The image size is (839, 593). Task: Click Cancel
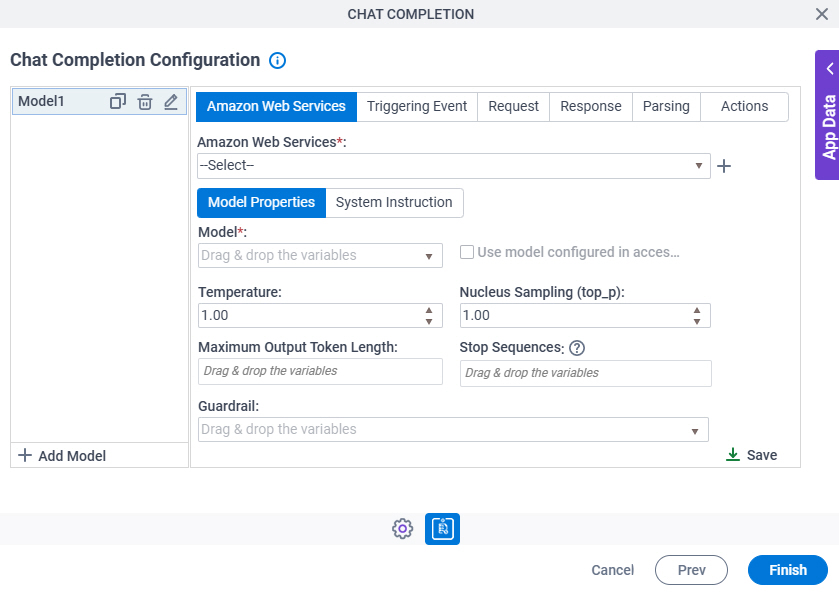point(613,571)
